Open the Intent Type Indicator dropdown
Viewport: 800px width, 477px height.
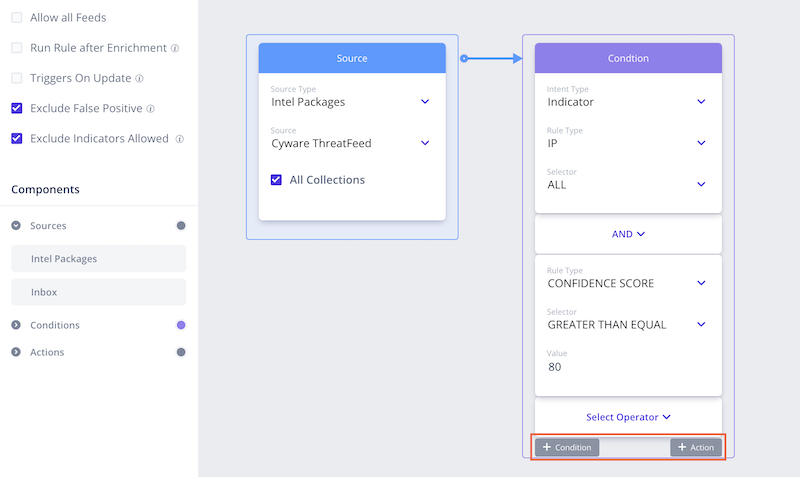[x=701, y=102]
